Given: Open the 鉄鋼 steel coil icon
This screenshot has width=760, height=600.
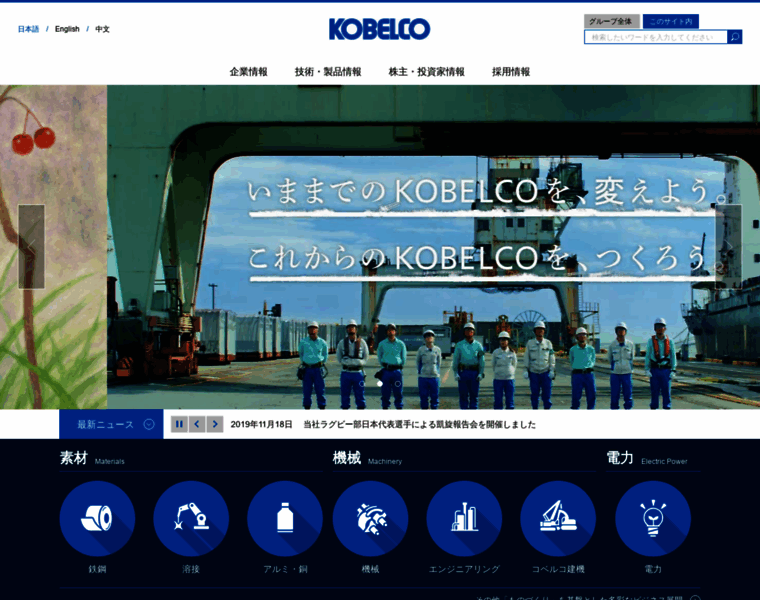Looking at the screenshot, I should [97, 518].
